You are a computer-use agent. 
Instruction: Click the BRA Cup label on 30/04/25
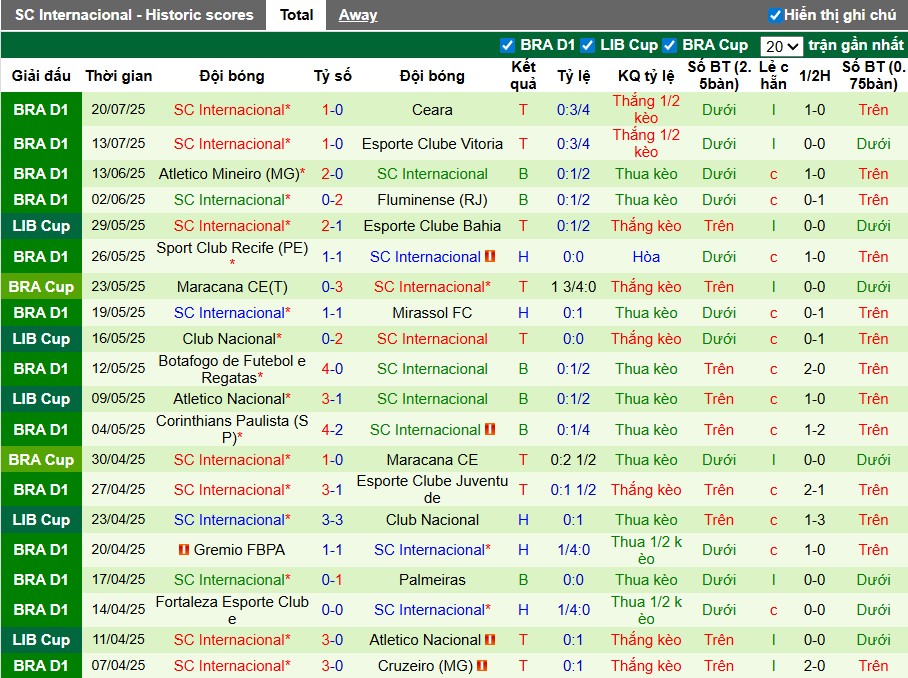click(41, 460)
